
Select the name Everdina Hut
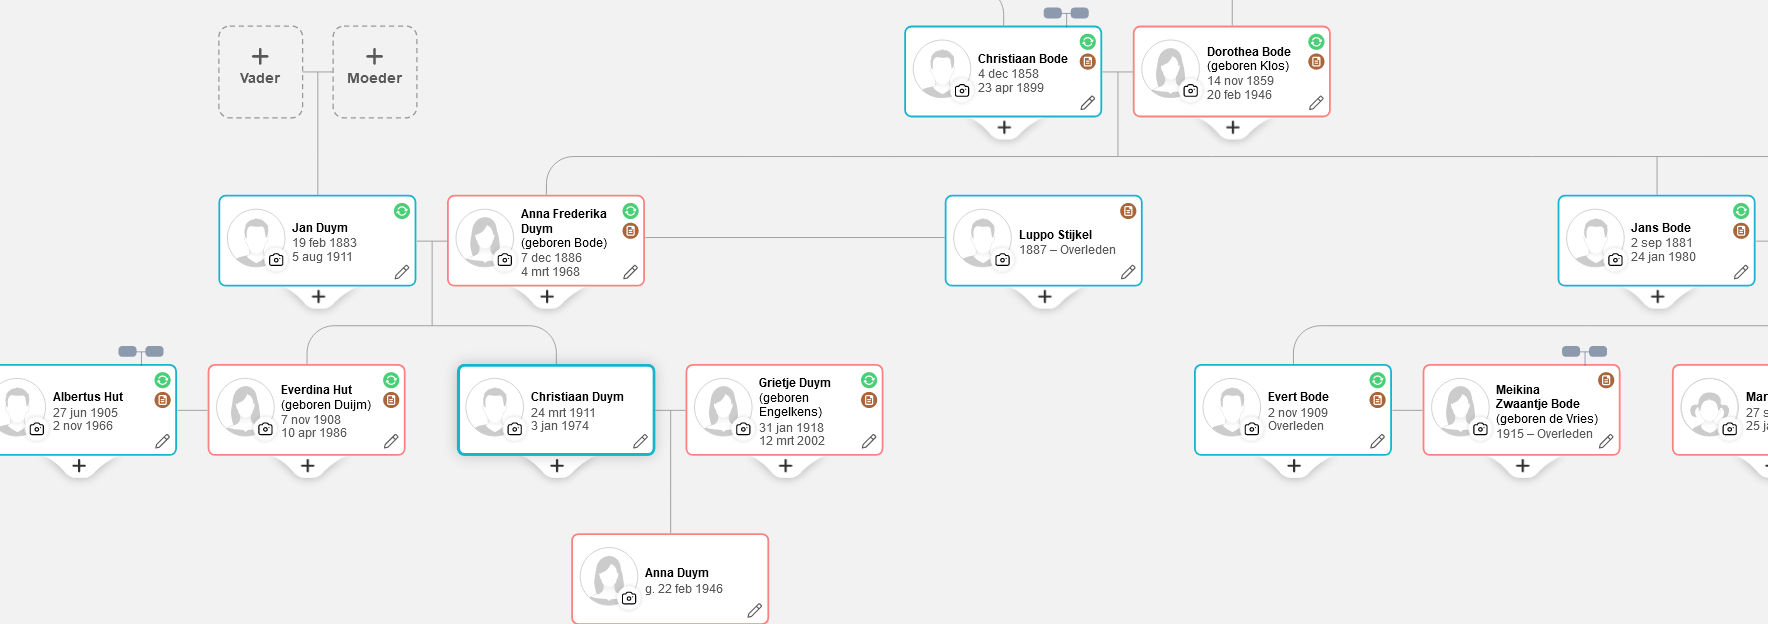tap(316, 390)
